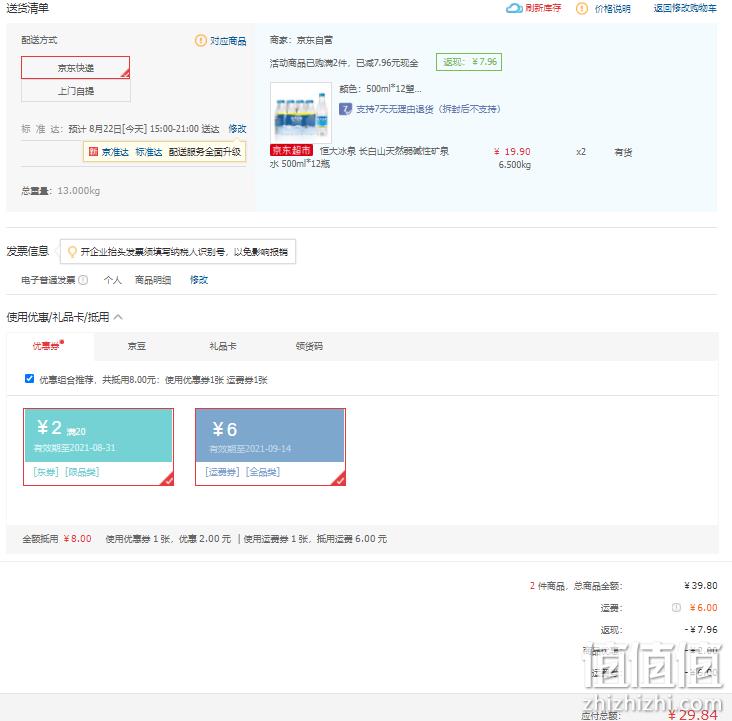Click total goods amount ¥39.80

pyautogui.click(x=701, y=586)
